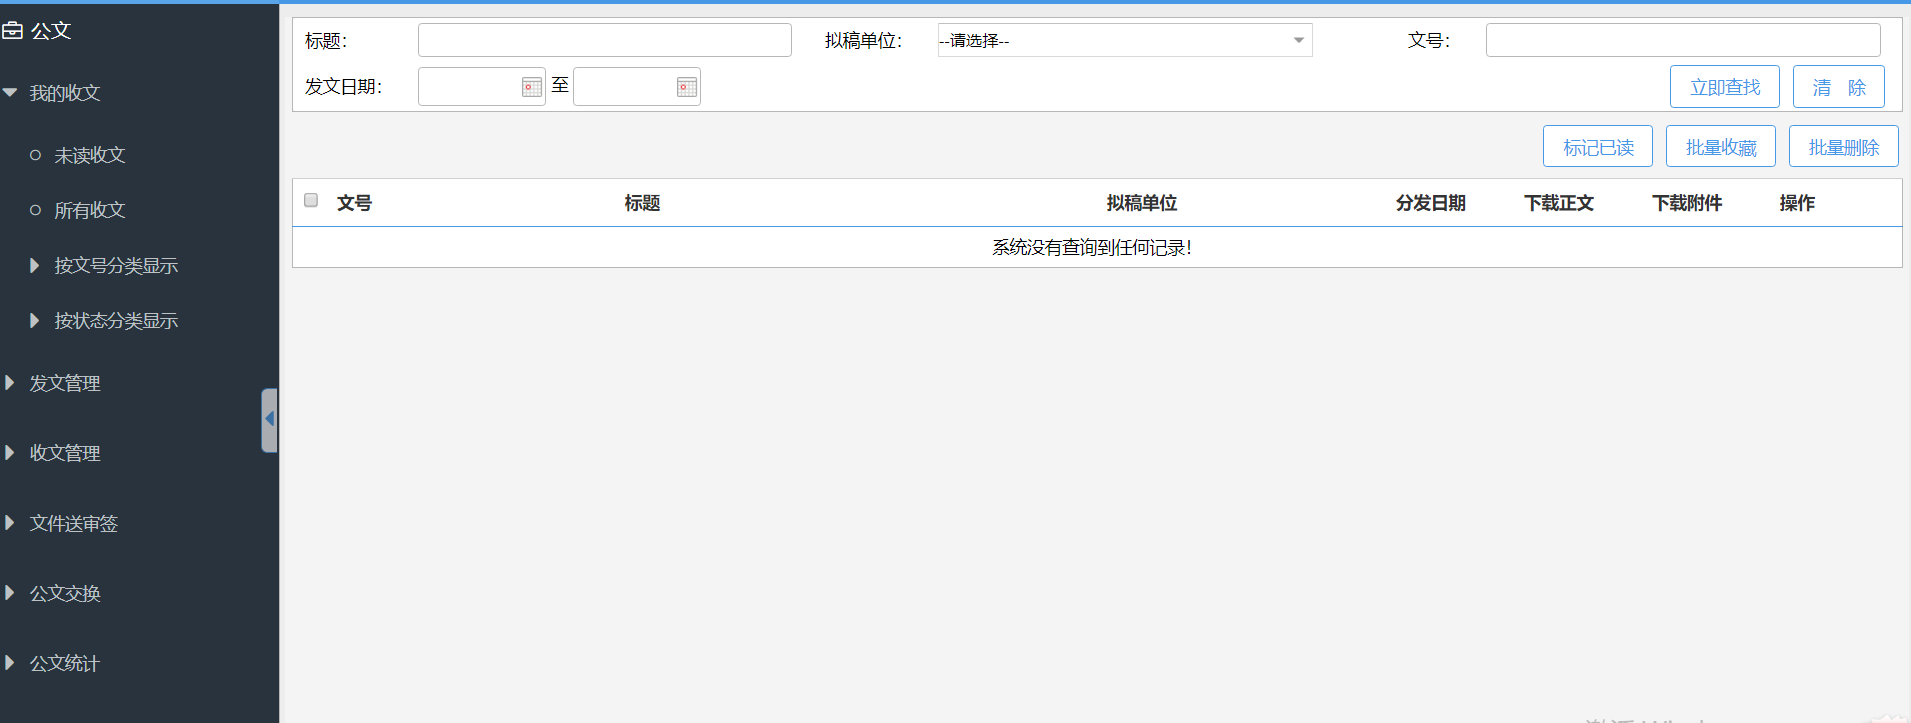Focus the 标题 text input field
The height and width of the screenshot is (723, 1911).
[x=604, y=41]
